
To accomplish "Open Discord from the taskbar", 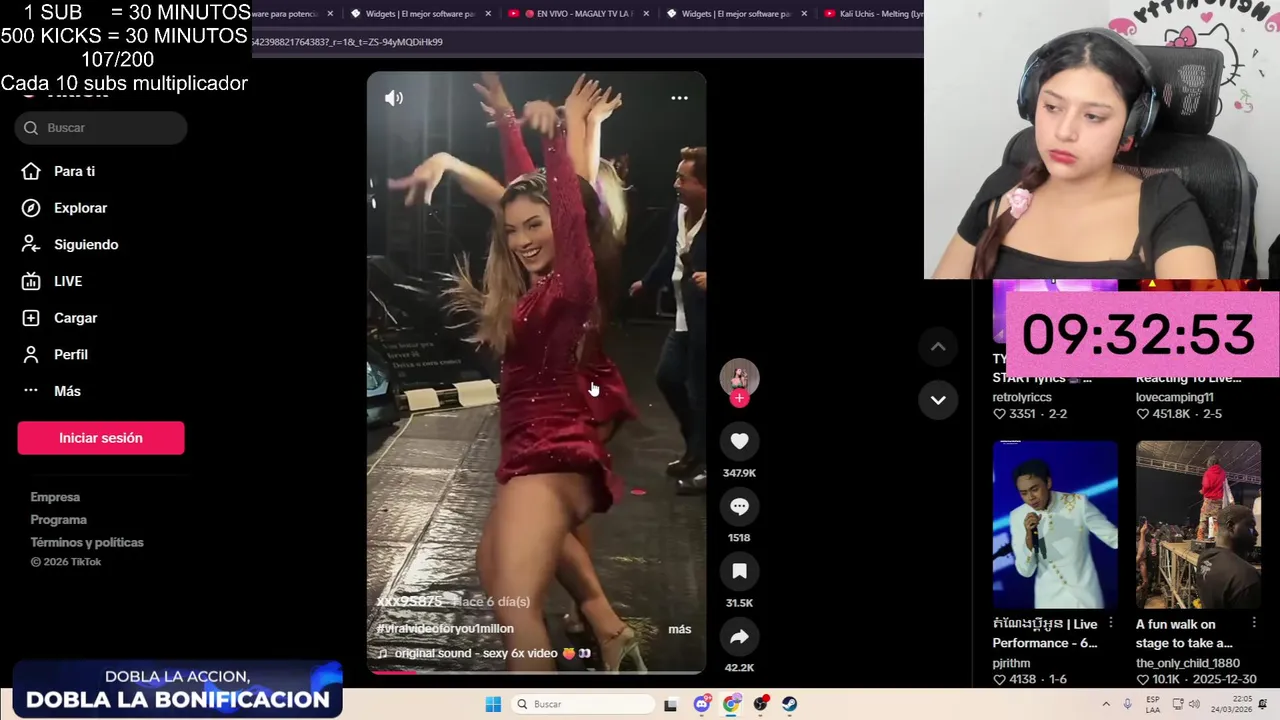I will coord(702,704).
